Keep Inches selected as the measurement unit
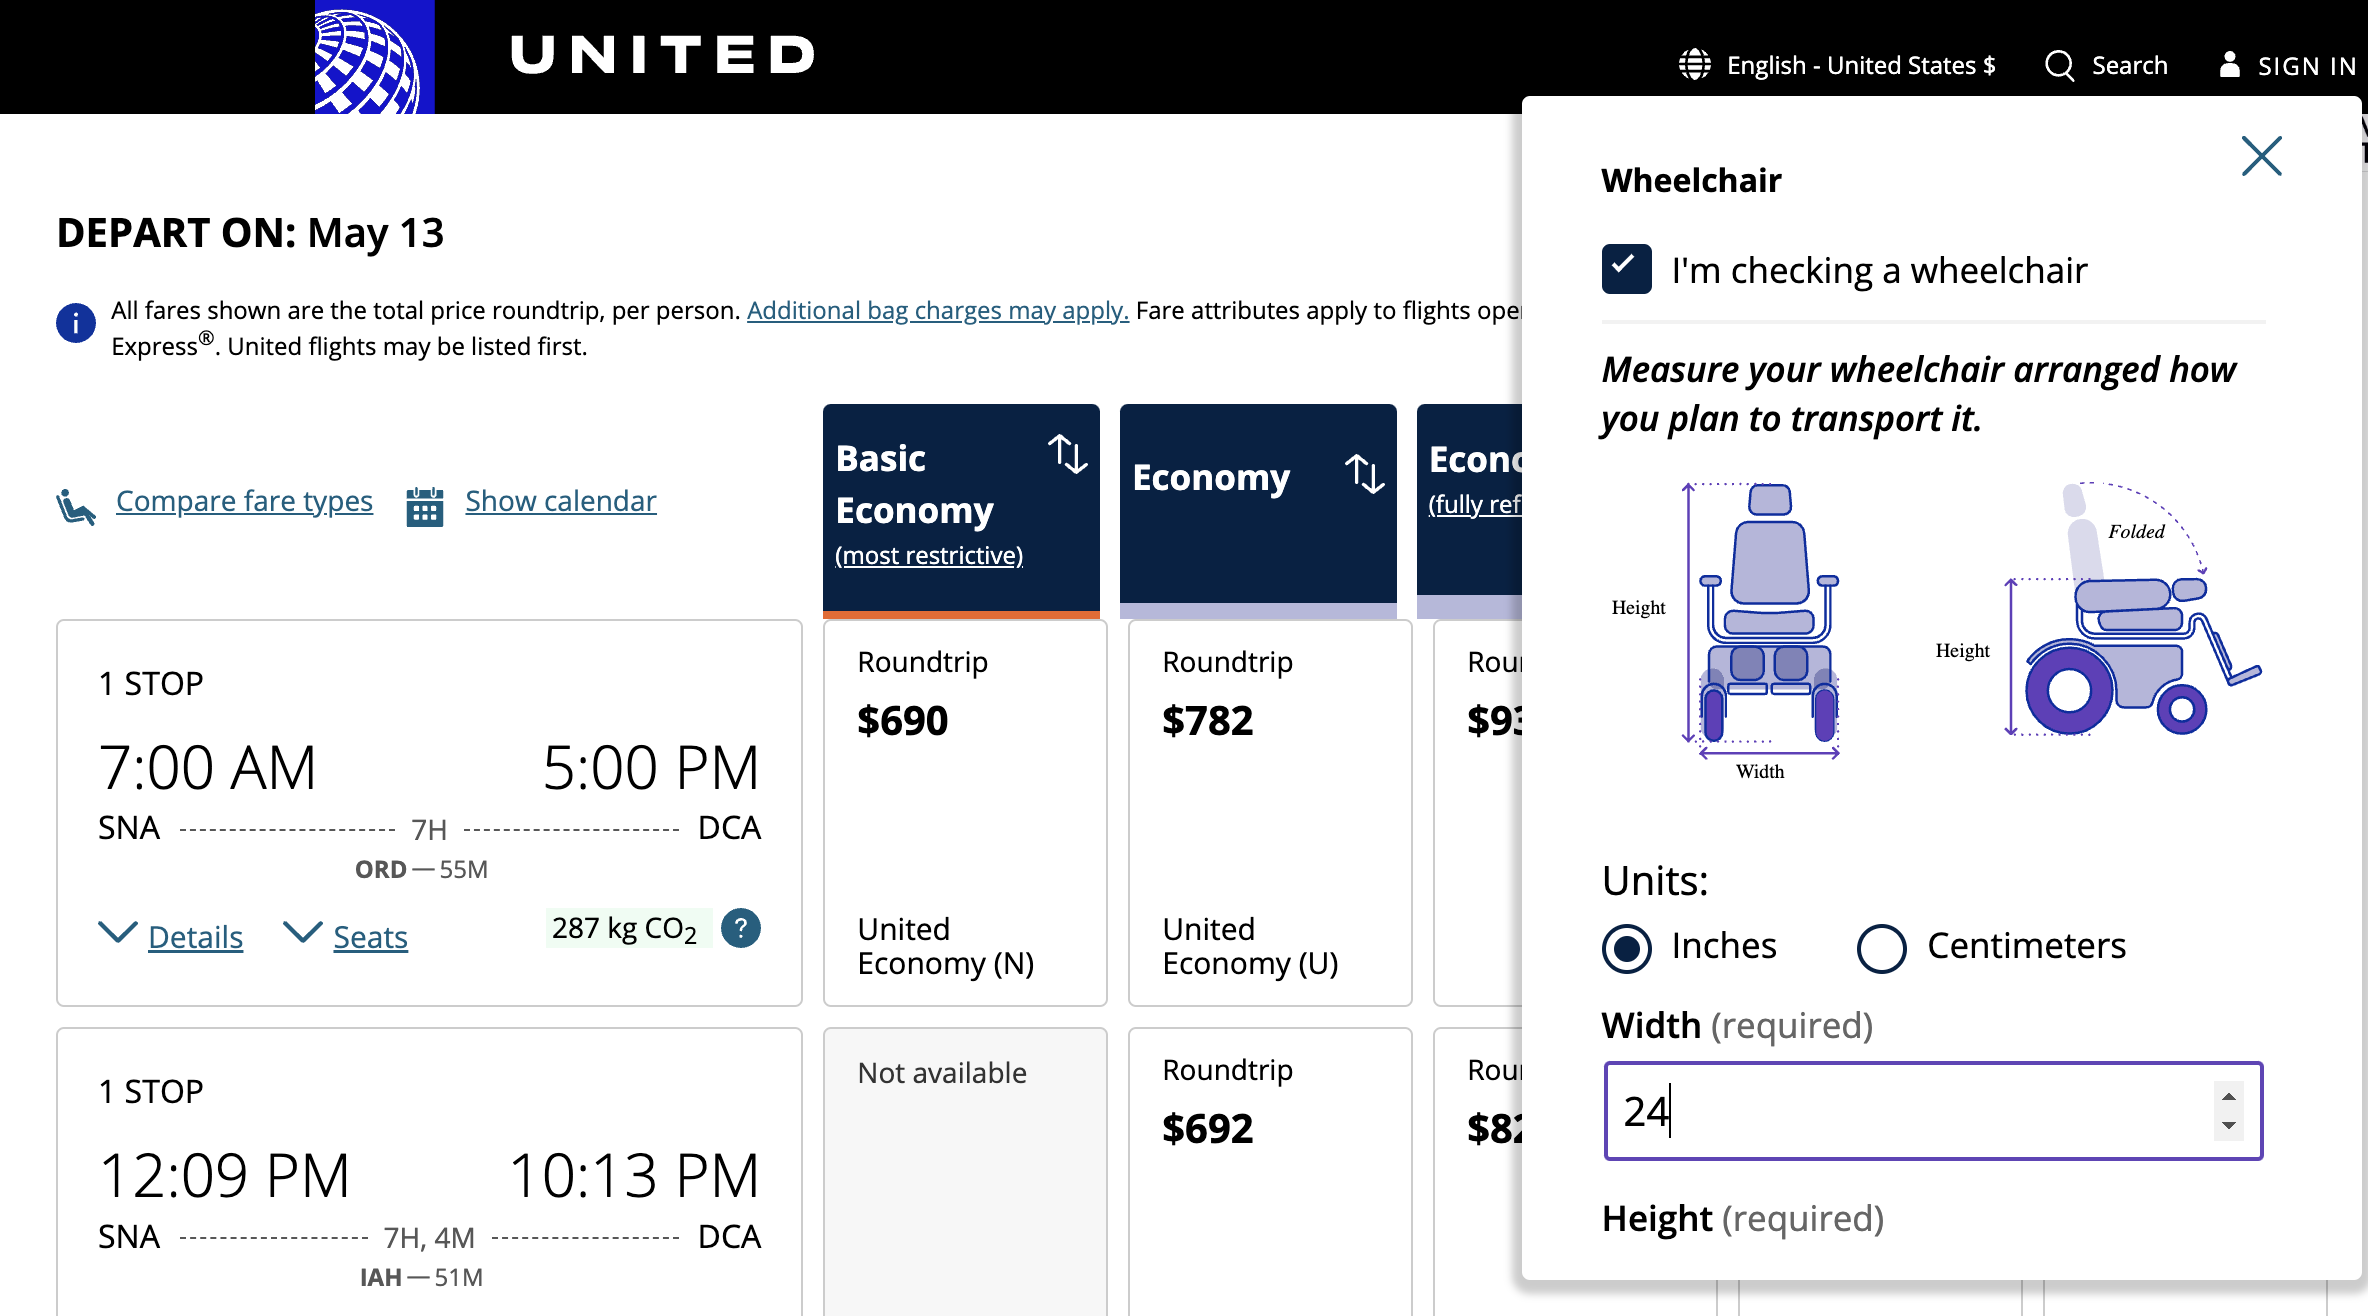The image size is (2368, 1316). [x=1627, y=948]
